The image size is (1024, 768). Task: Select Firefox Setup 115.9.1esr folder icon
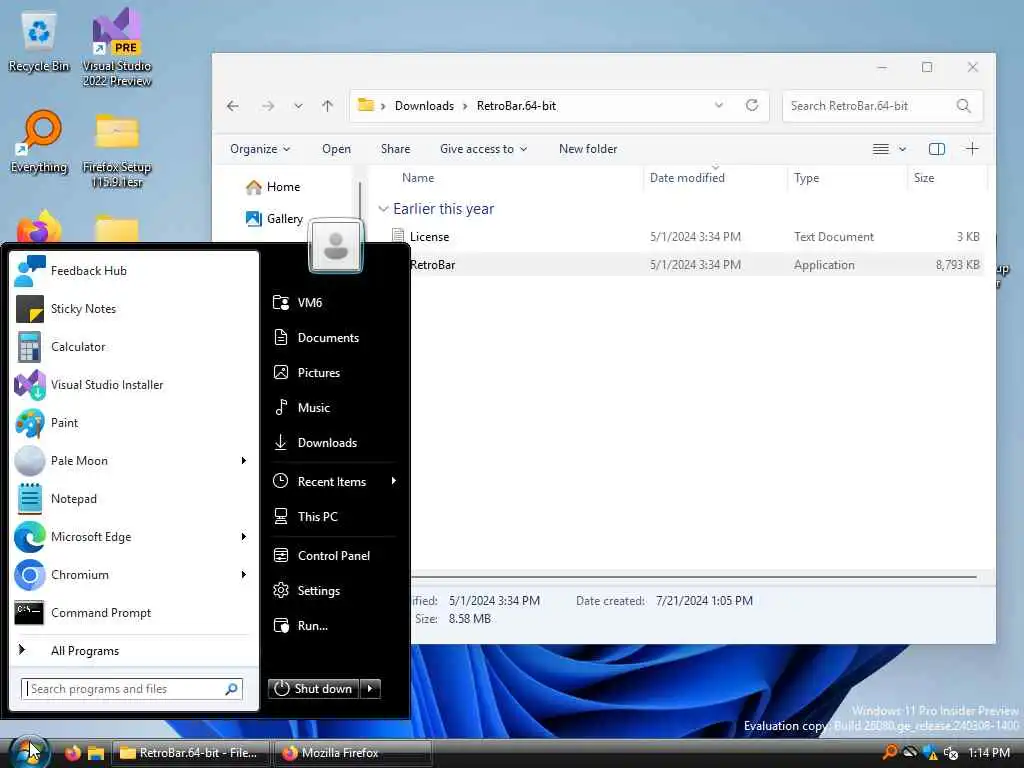coord(117,151)
